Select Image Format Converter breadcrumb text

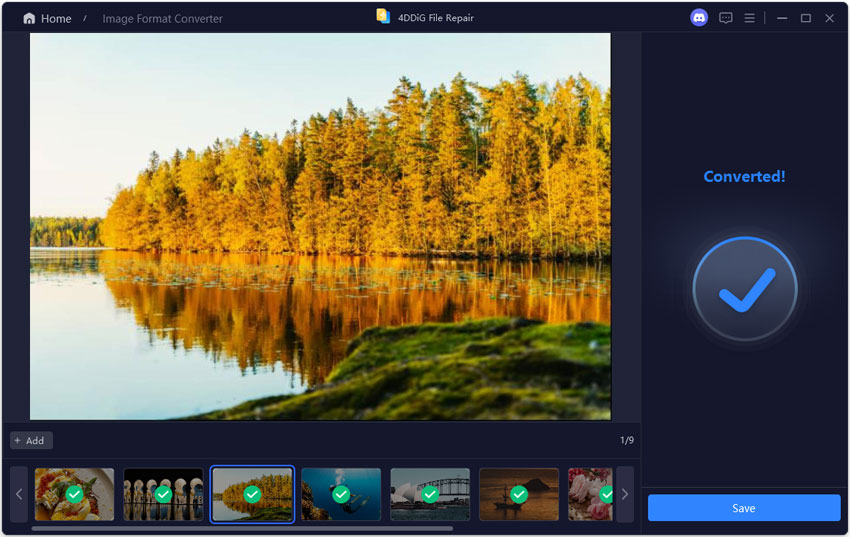point(163,18)
